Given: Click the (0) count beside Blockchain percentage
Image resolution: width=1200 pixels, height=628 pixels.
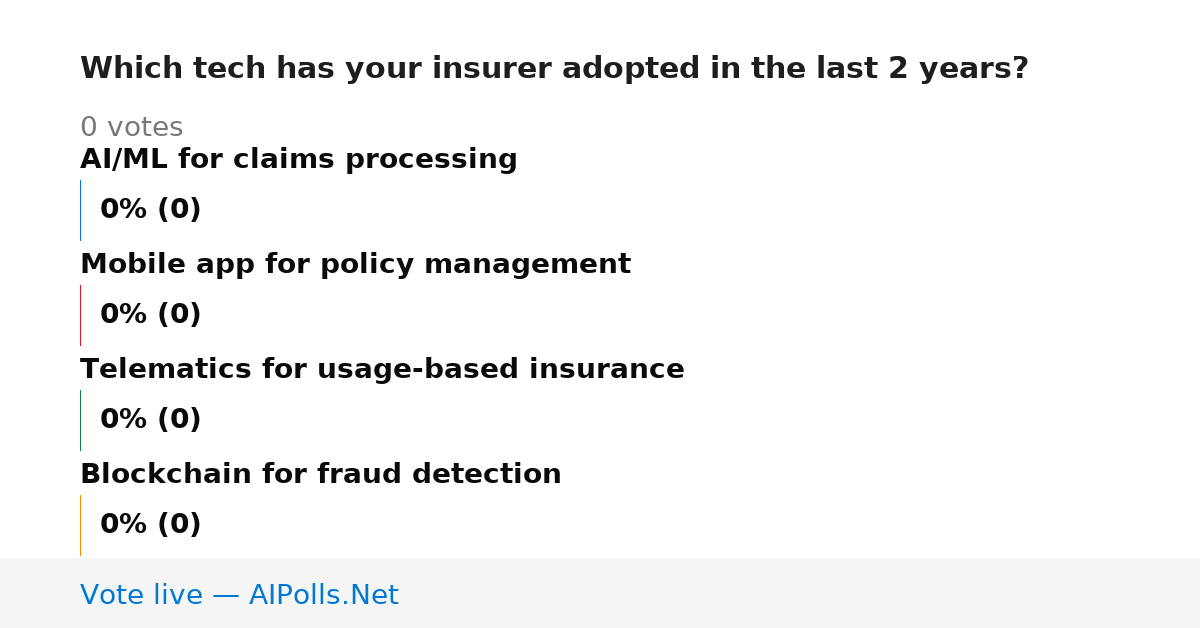Looking at the screenshot, I should pyautogui.click(x=179, y=525).
